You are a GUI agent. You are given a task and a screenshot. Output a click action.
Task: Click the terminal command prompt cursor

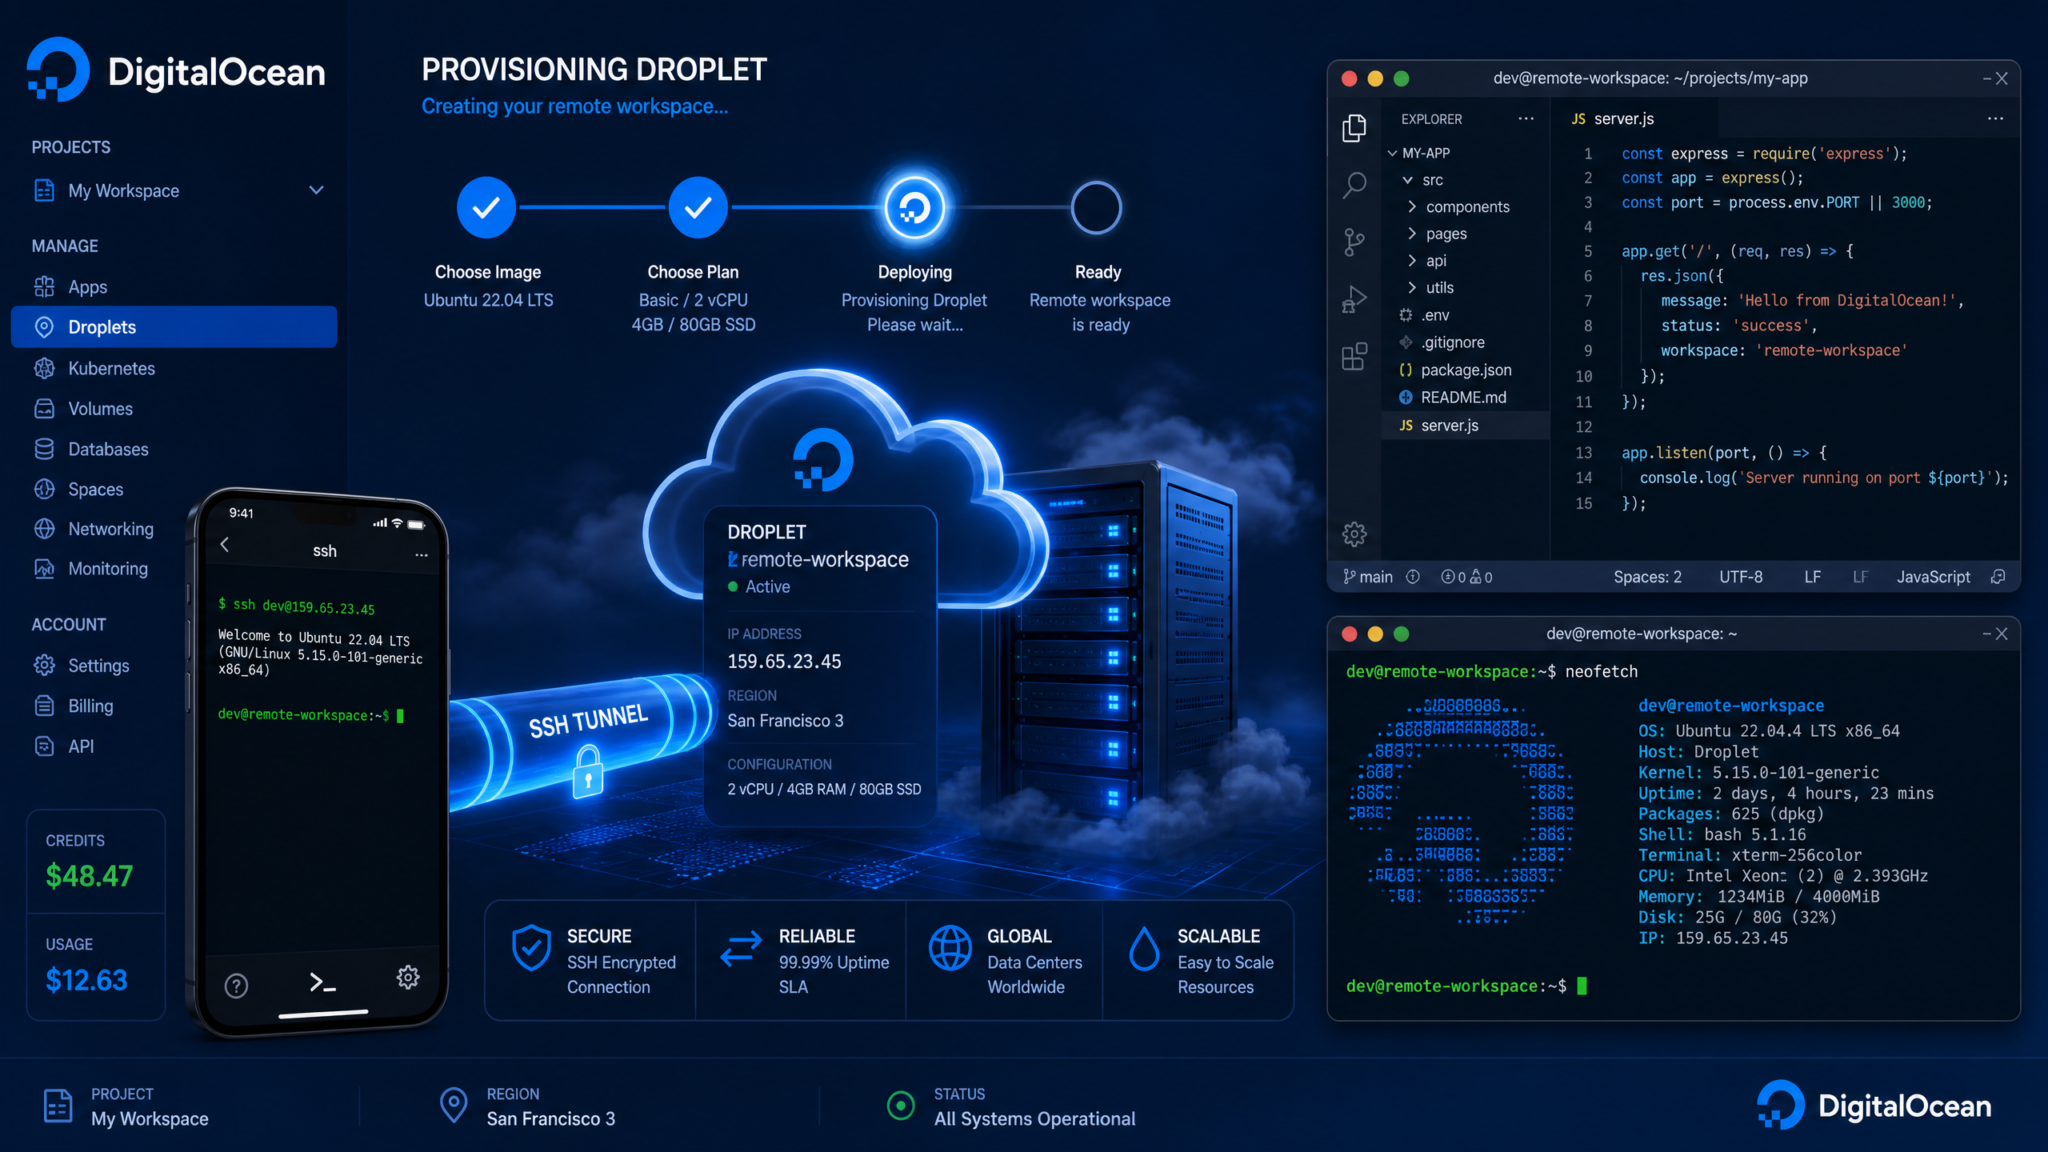click(x=1582, y=986)
